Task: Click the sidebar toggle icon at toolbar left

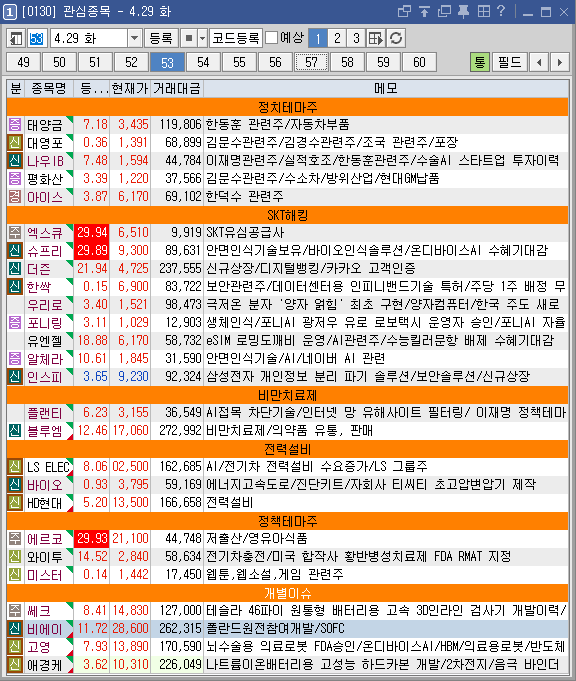Action: click(x=16, y=38)
